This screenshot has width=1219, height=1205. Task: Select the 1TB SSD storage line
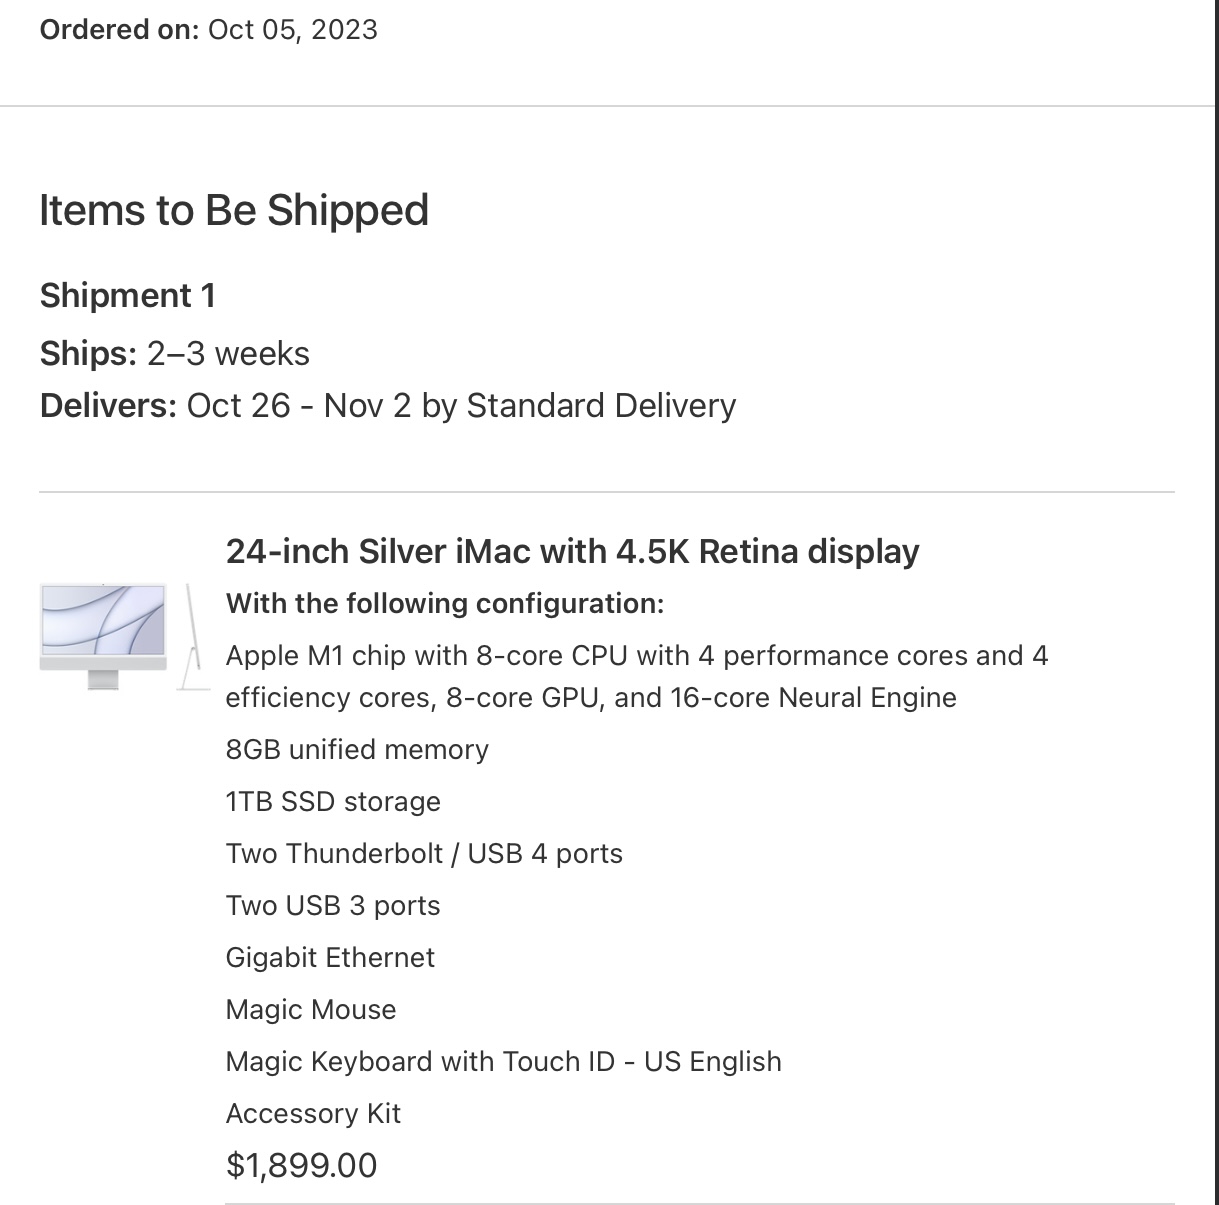point(333,802)
